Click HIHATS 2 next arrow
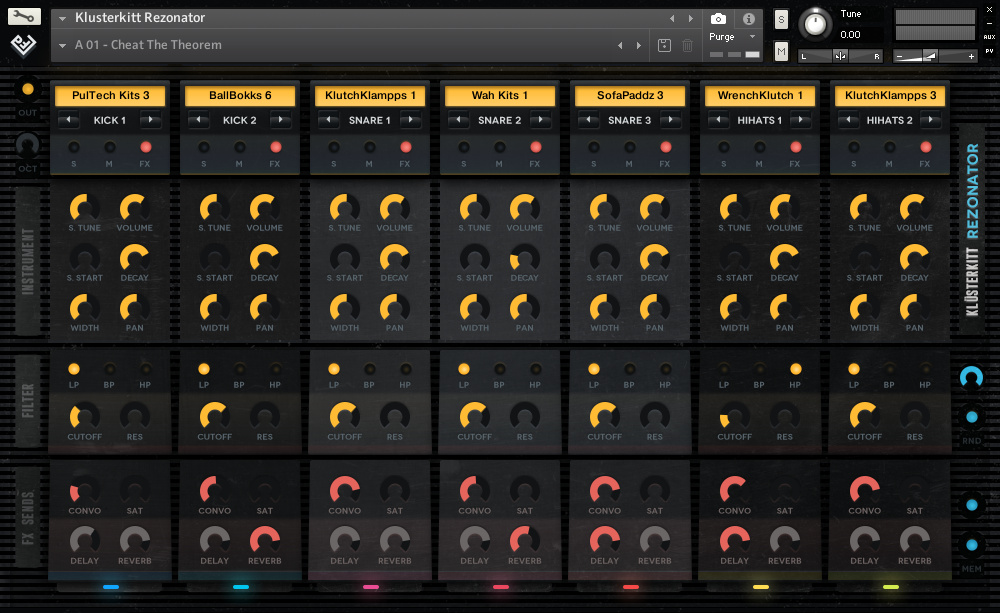 (930, 120)
